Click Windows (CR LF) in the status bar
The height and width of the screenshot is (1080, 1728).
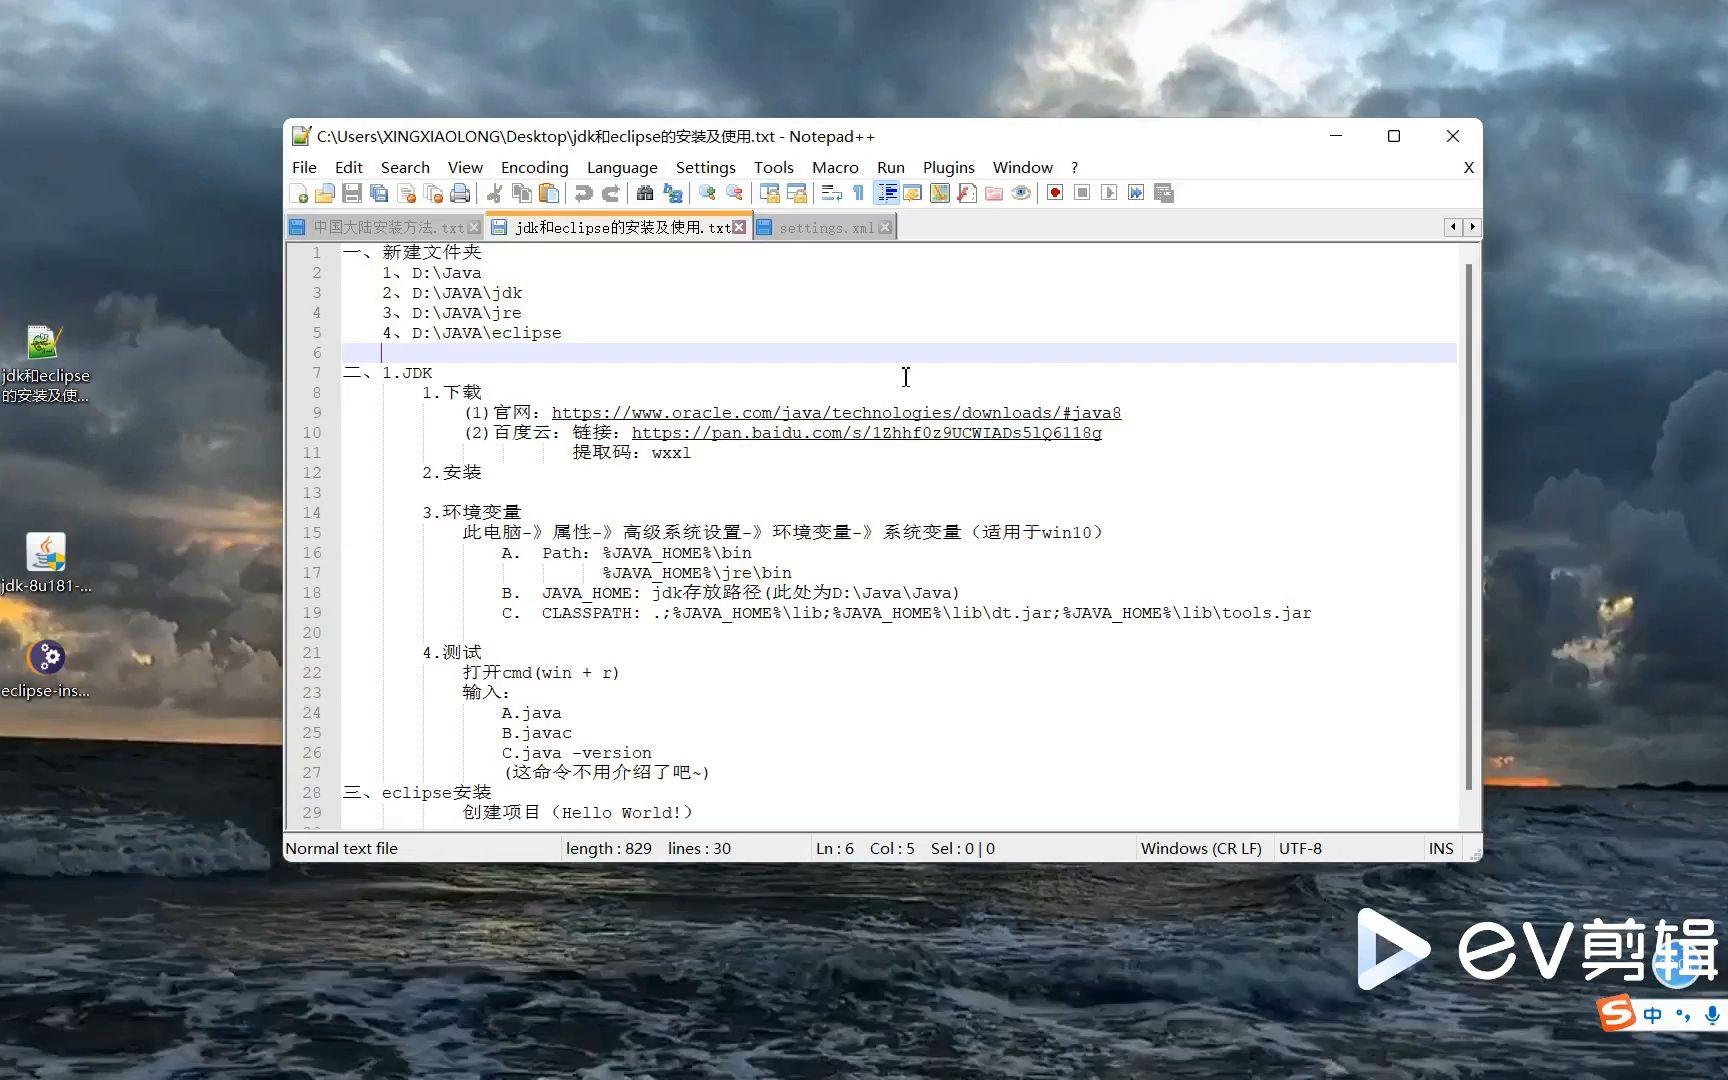point(1201,848)
